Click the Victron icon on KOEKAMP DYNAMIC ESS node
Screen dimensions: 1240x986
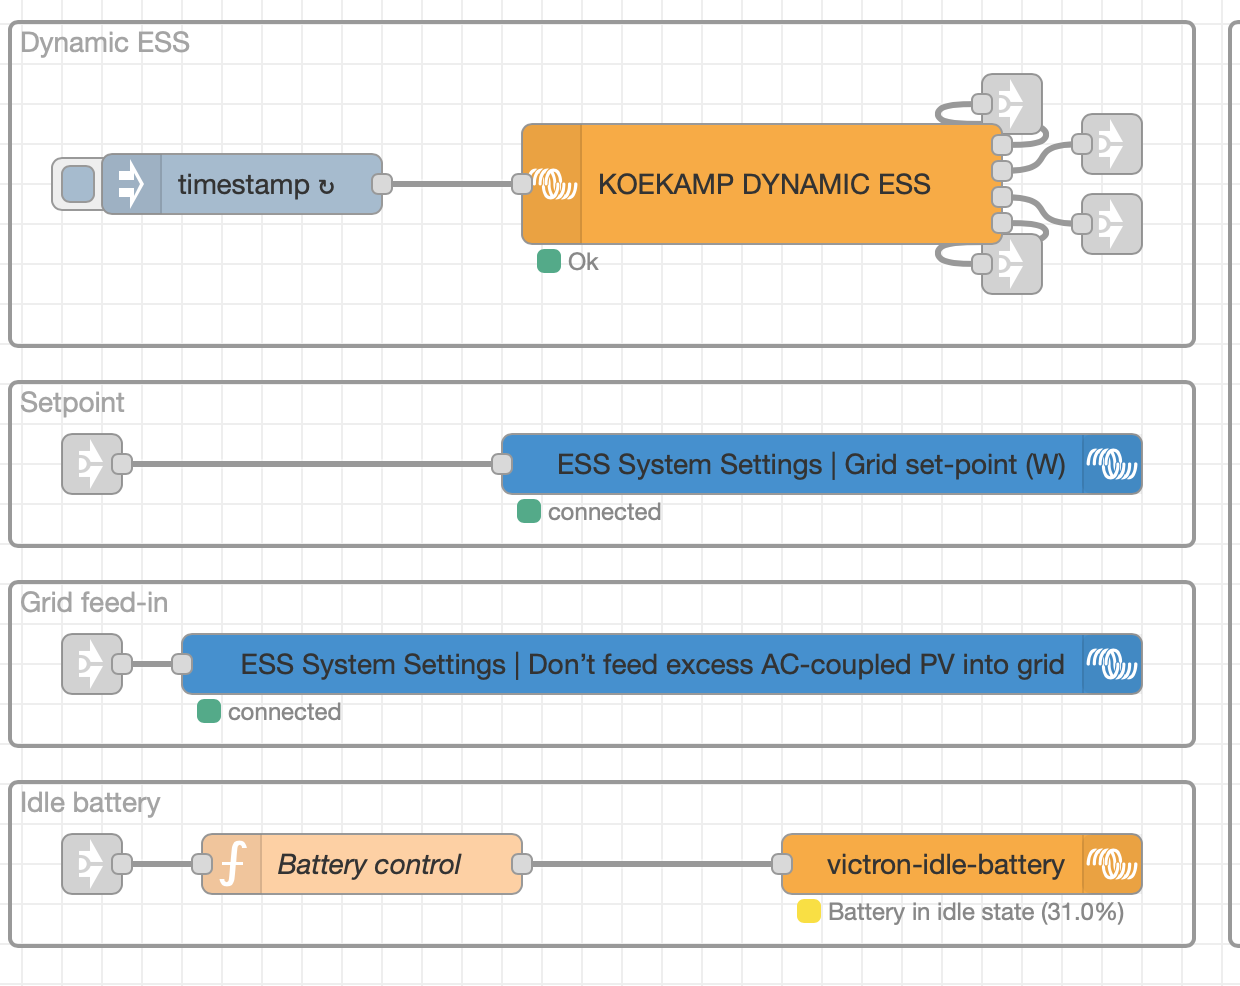553,184
